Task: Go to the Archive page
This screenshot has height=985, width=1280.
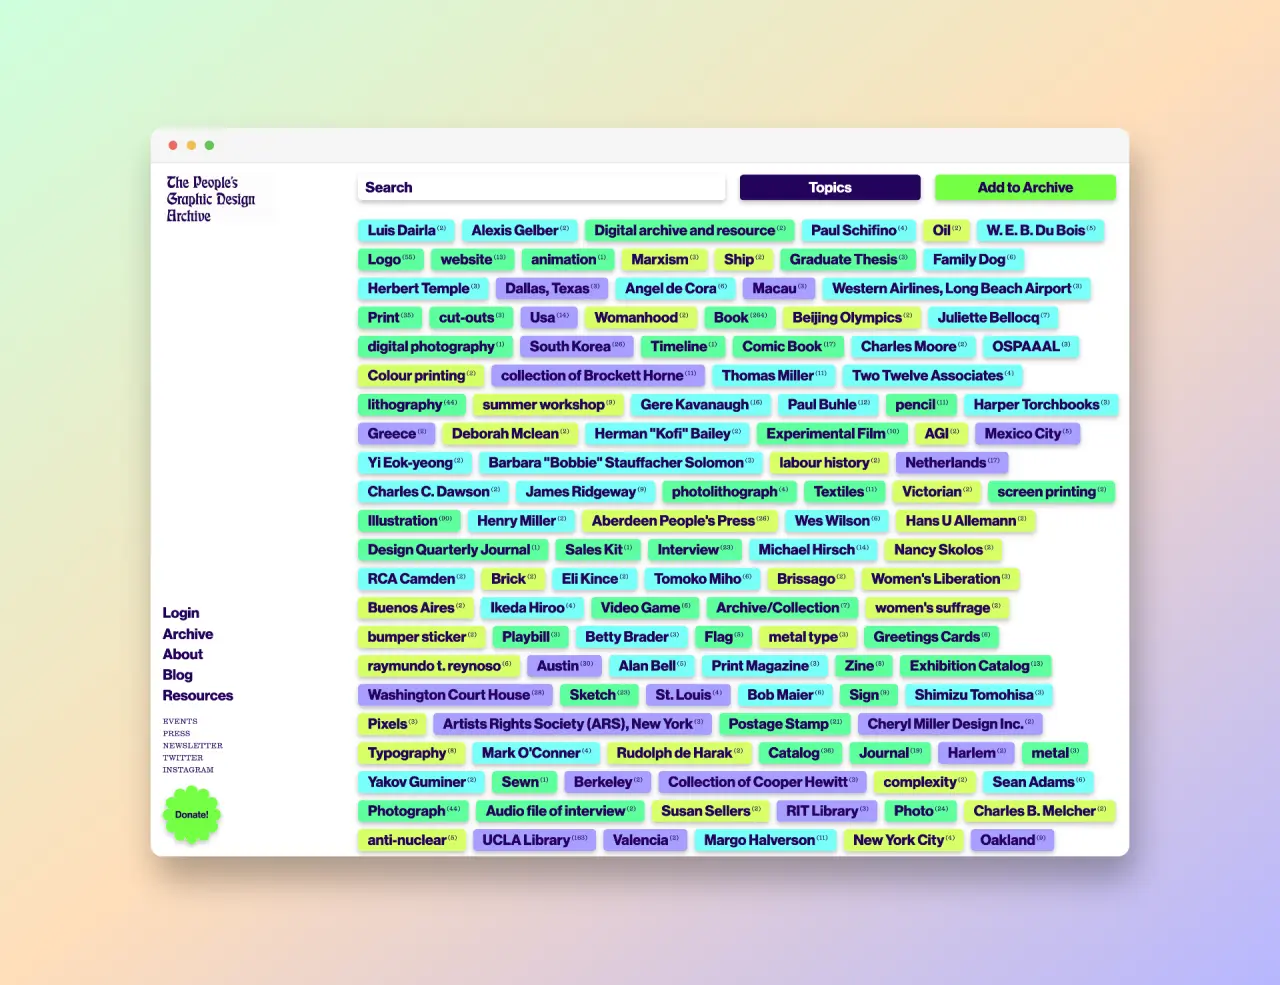Action: (x=188, y=634)
